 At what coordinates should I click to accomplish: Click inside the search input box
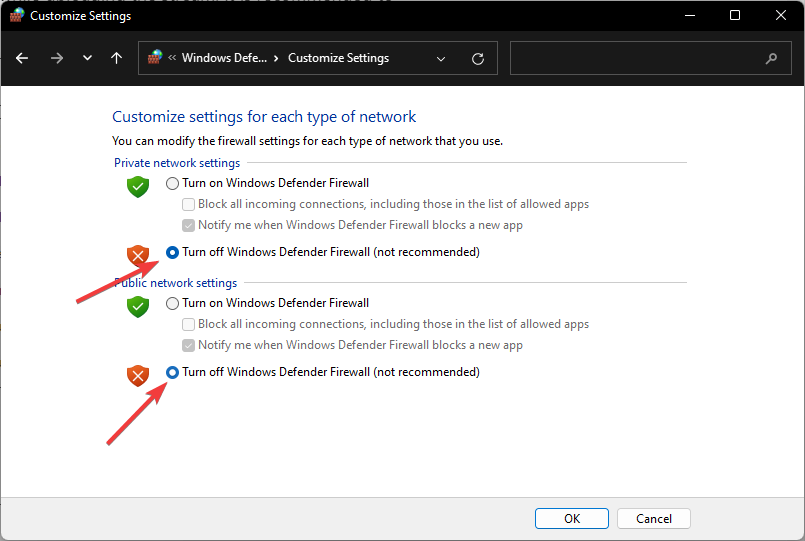click(x=637, y=58)
